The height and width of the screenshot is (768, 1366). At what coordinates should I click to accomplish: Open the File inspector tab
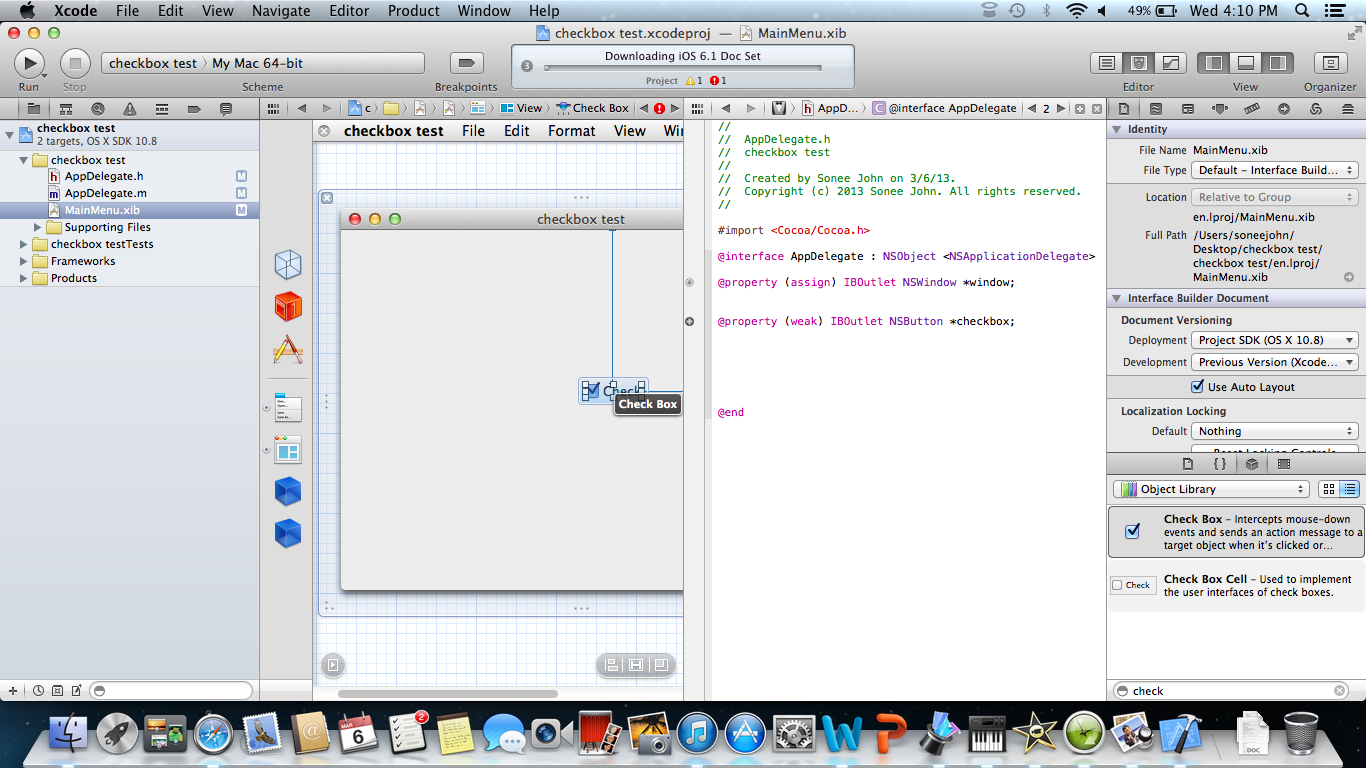point(1123,108)
